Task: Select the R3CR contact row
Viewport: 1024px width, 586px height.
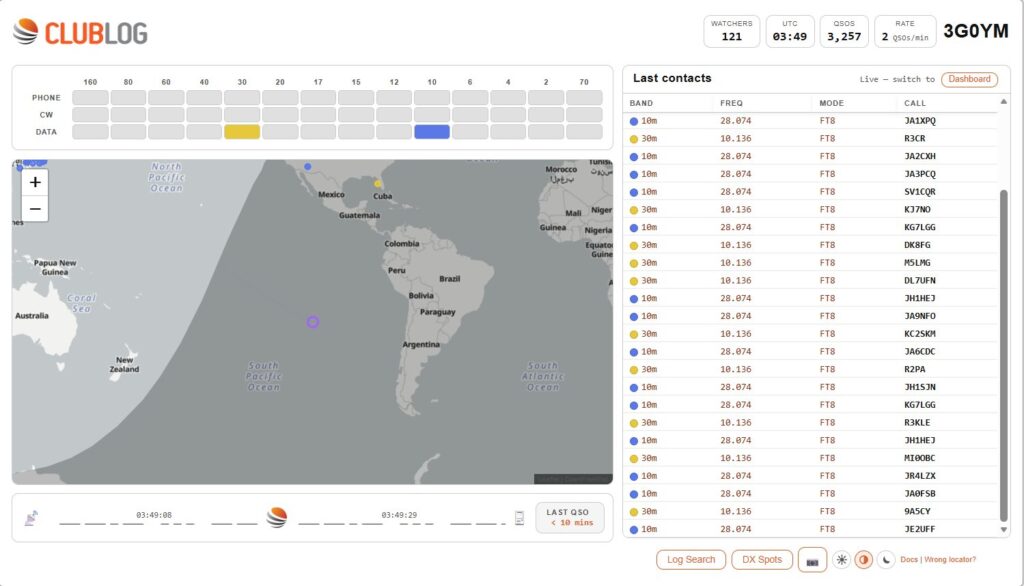Action: click(x=810, y=138)
